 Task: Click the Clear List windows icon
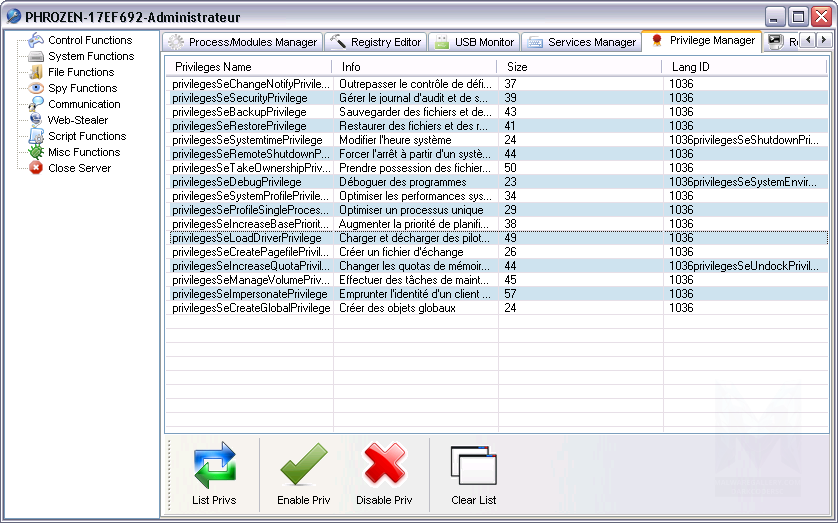(473, 466)
